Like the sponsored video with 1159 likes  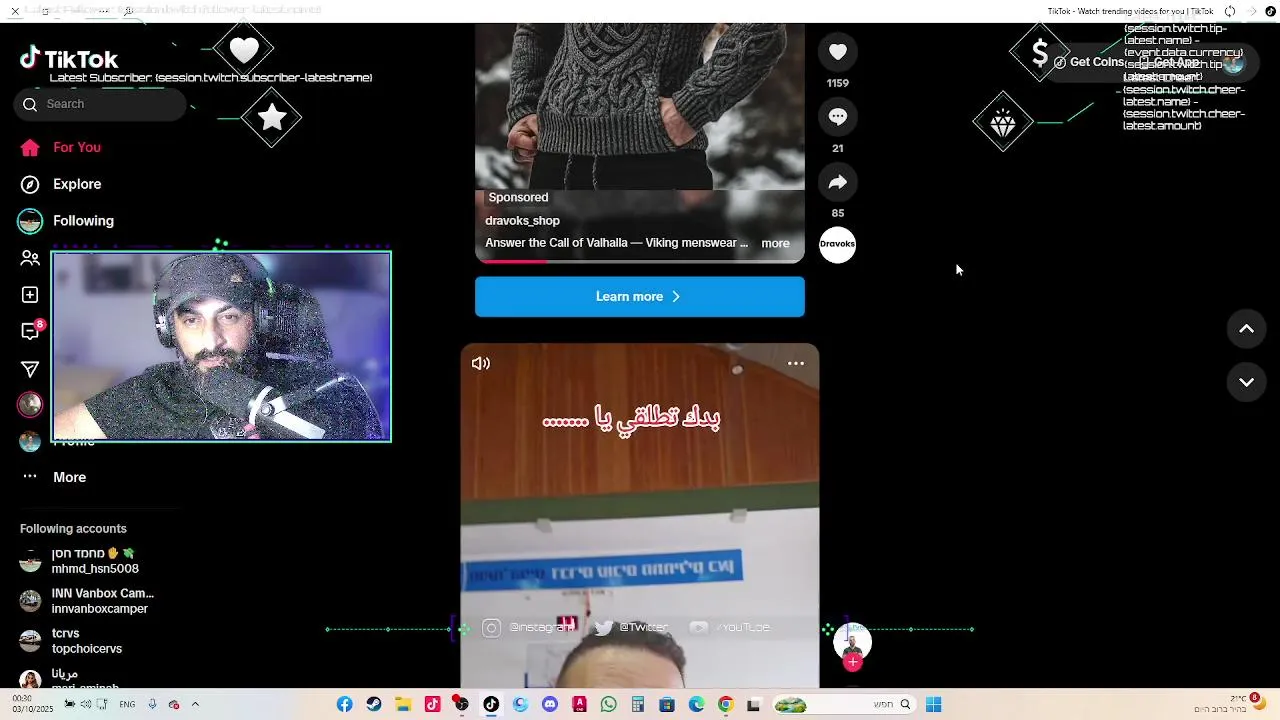838,51
